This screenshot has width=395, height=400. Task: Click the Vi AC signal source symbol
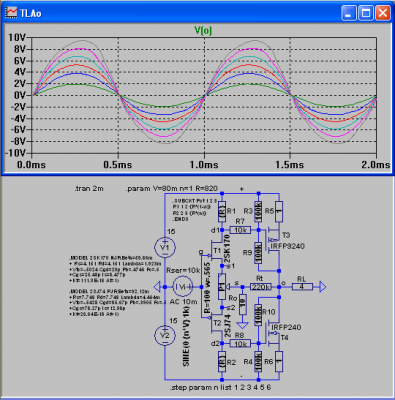pyautogui.click(x=183, y=287)
